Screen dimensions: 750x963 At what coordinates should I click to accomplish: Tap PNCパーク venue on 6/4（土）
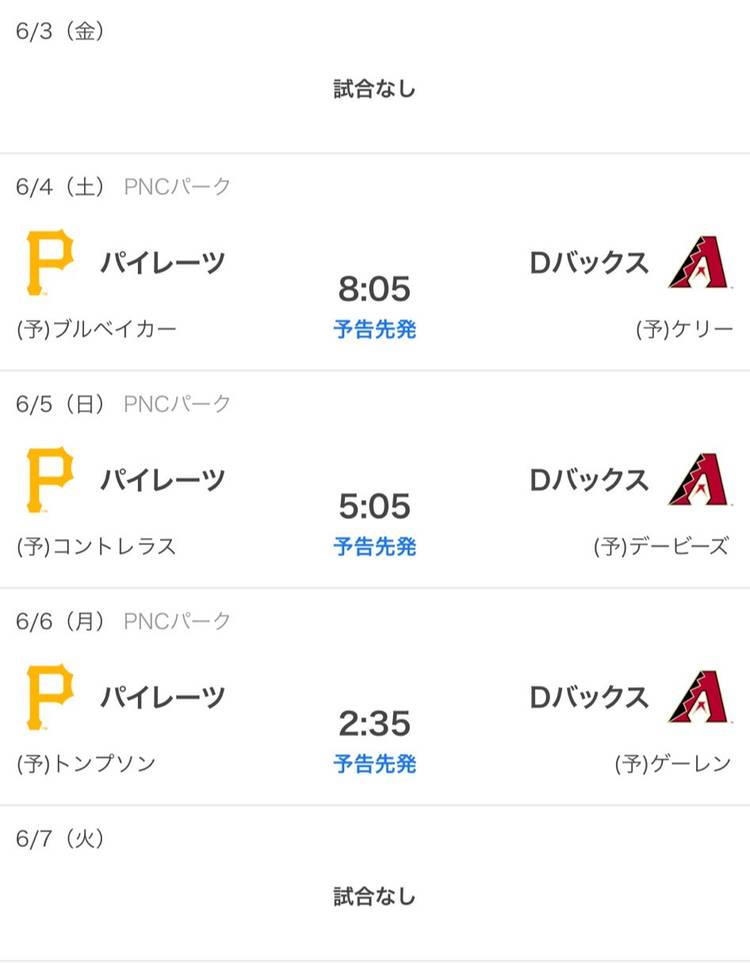177,186
